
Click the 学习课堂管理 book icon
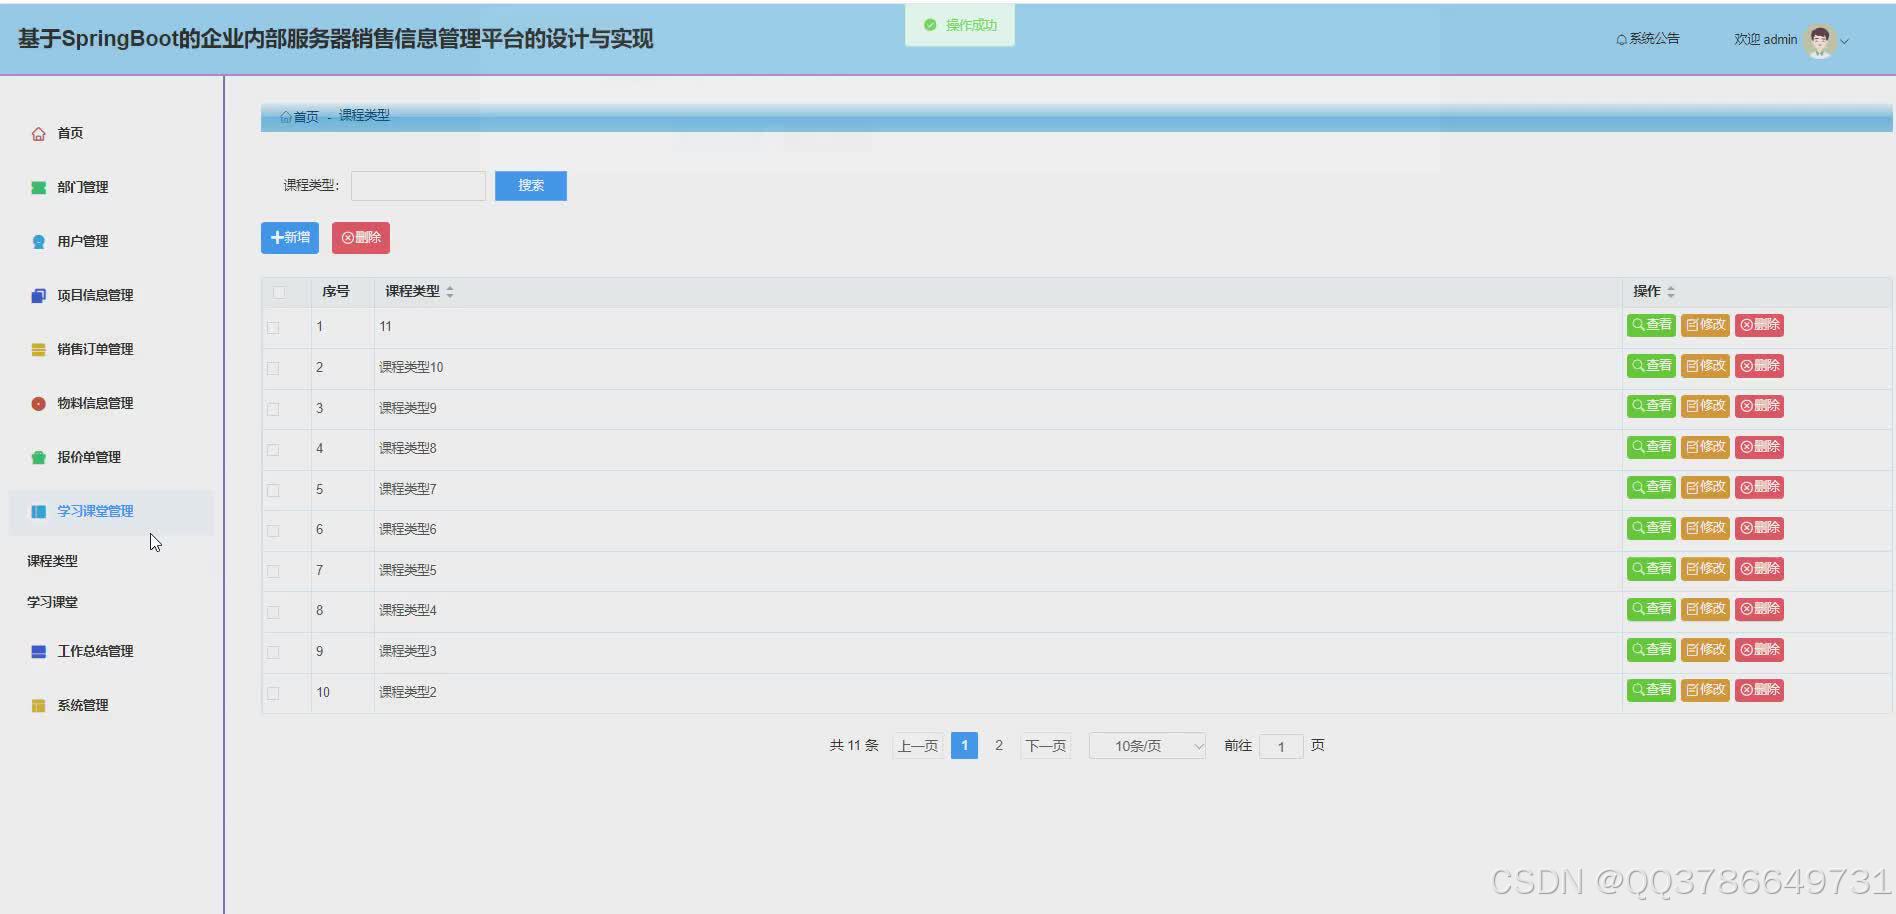click(38, 512)
